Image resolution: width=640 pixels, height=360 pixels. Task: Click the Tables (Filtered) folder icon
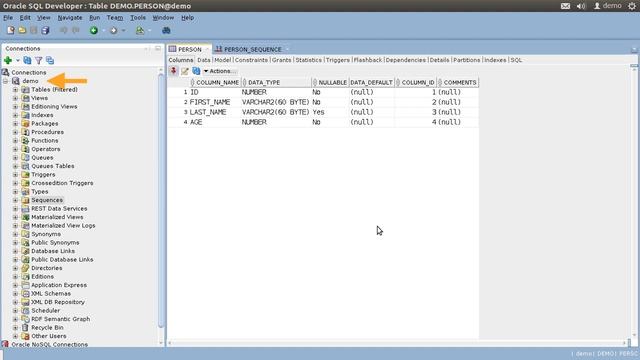click(x=25, y=89)
